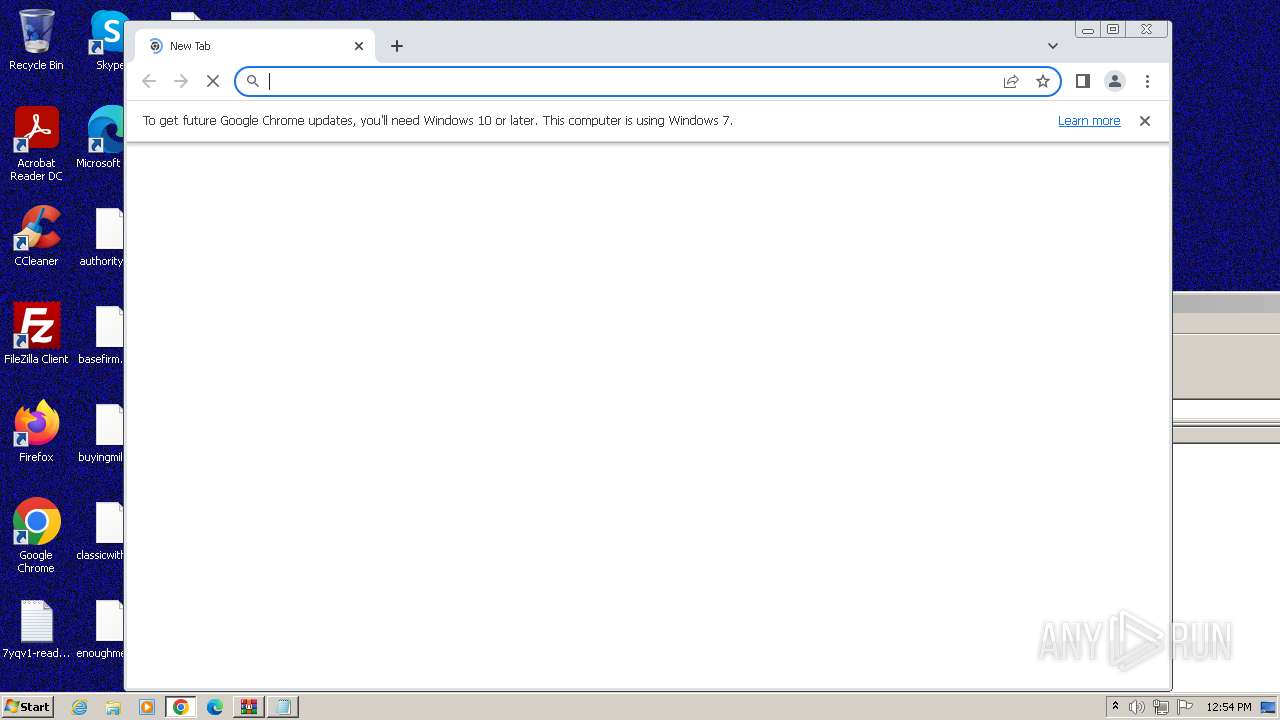Viewport: 1280px width, 720px height.
Task: Click the search magnifier icon in address bar
Action: [253, 81]
